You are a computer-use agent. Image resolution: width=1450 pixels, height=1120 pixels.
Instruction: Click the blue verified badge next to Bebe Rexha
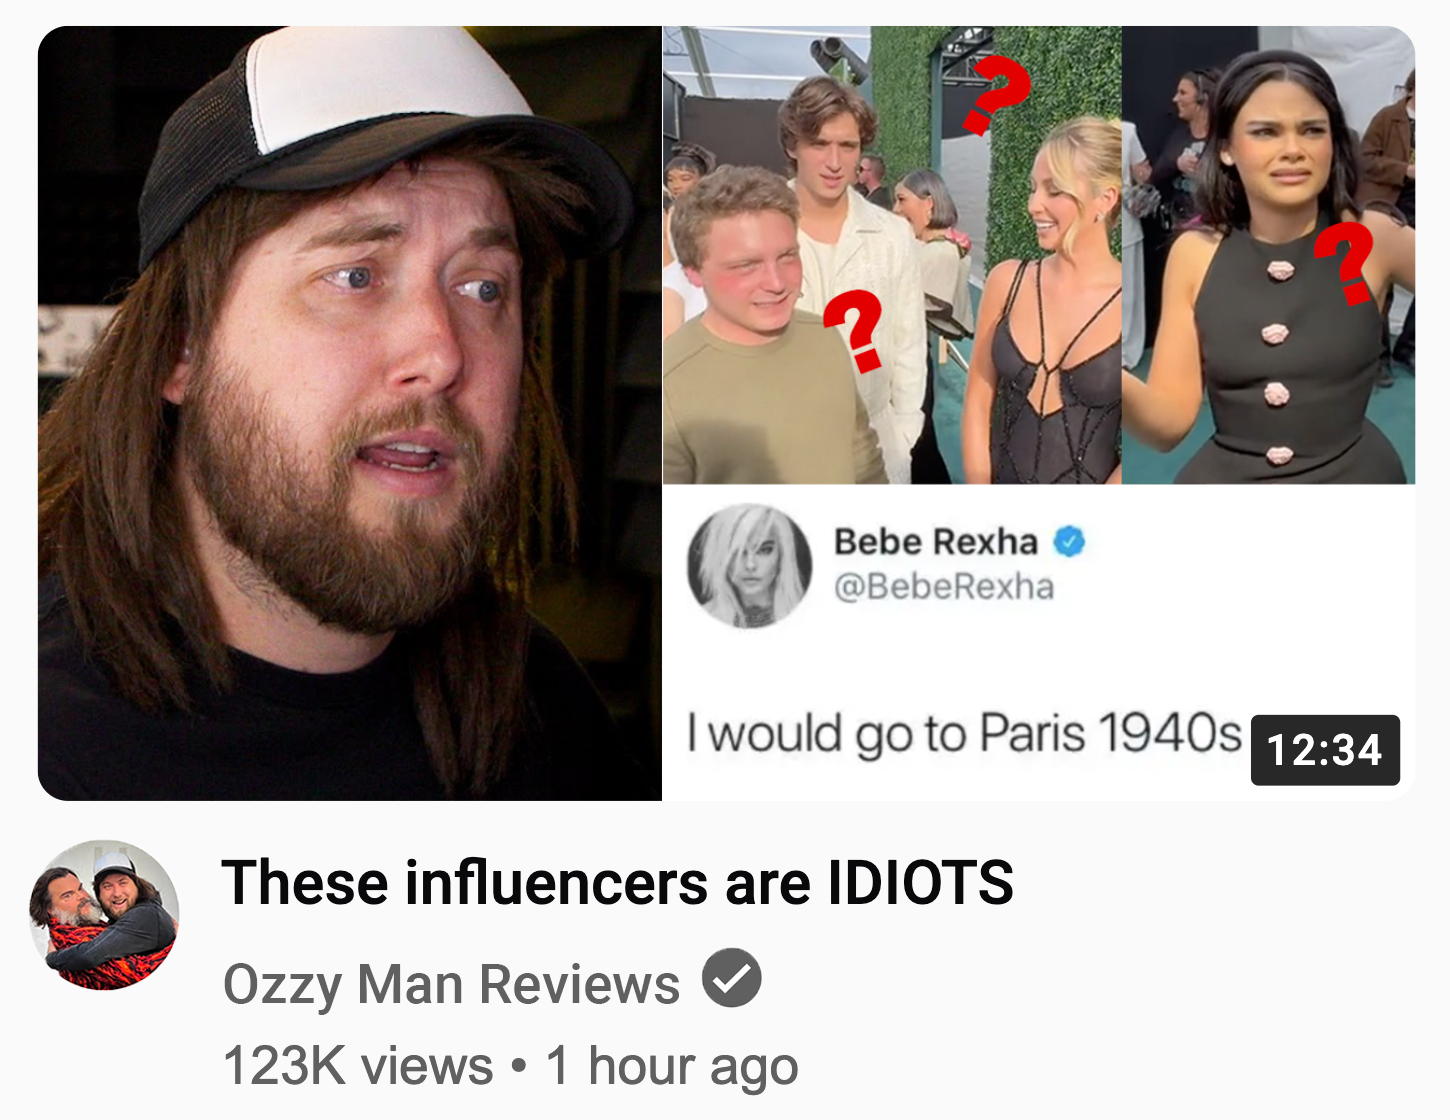click(x=1069, y=541)
